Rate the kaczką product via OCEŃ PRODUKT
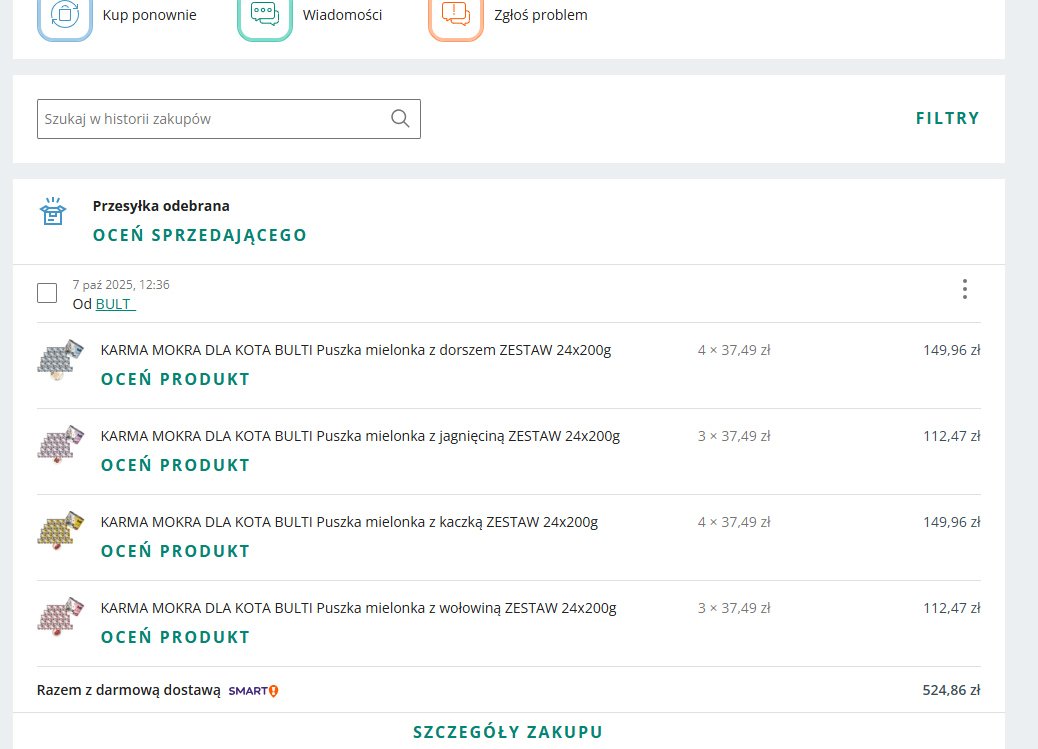The width and height of the screenshot is (1038, 749). pos(175,552)
